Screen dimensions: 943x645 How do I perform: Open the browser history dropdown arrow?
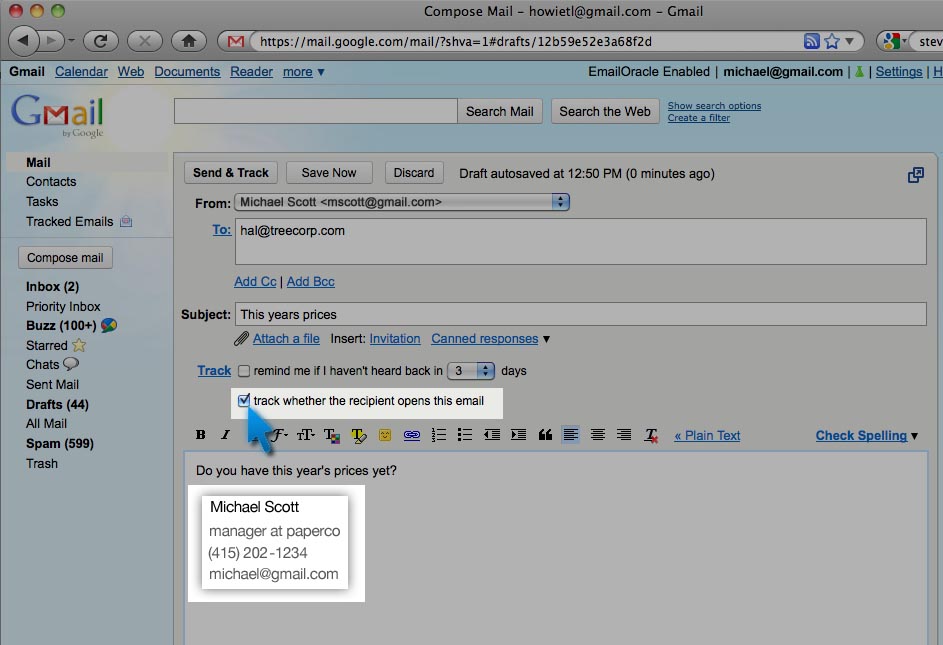(x=71, y=41)
